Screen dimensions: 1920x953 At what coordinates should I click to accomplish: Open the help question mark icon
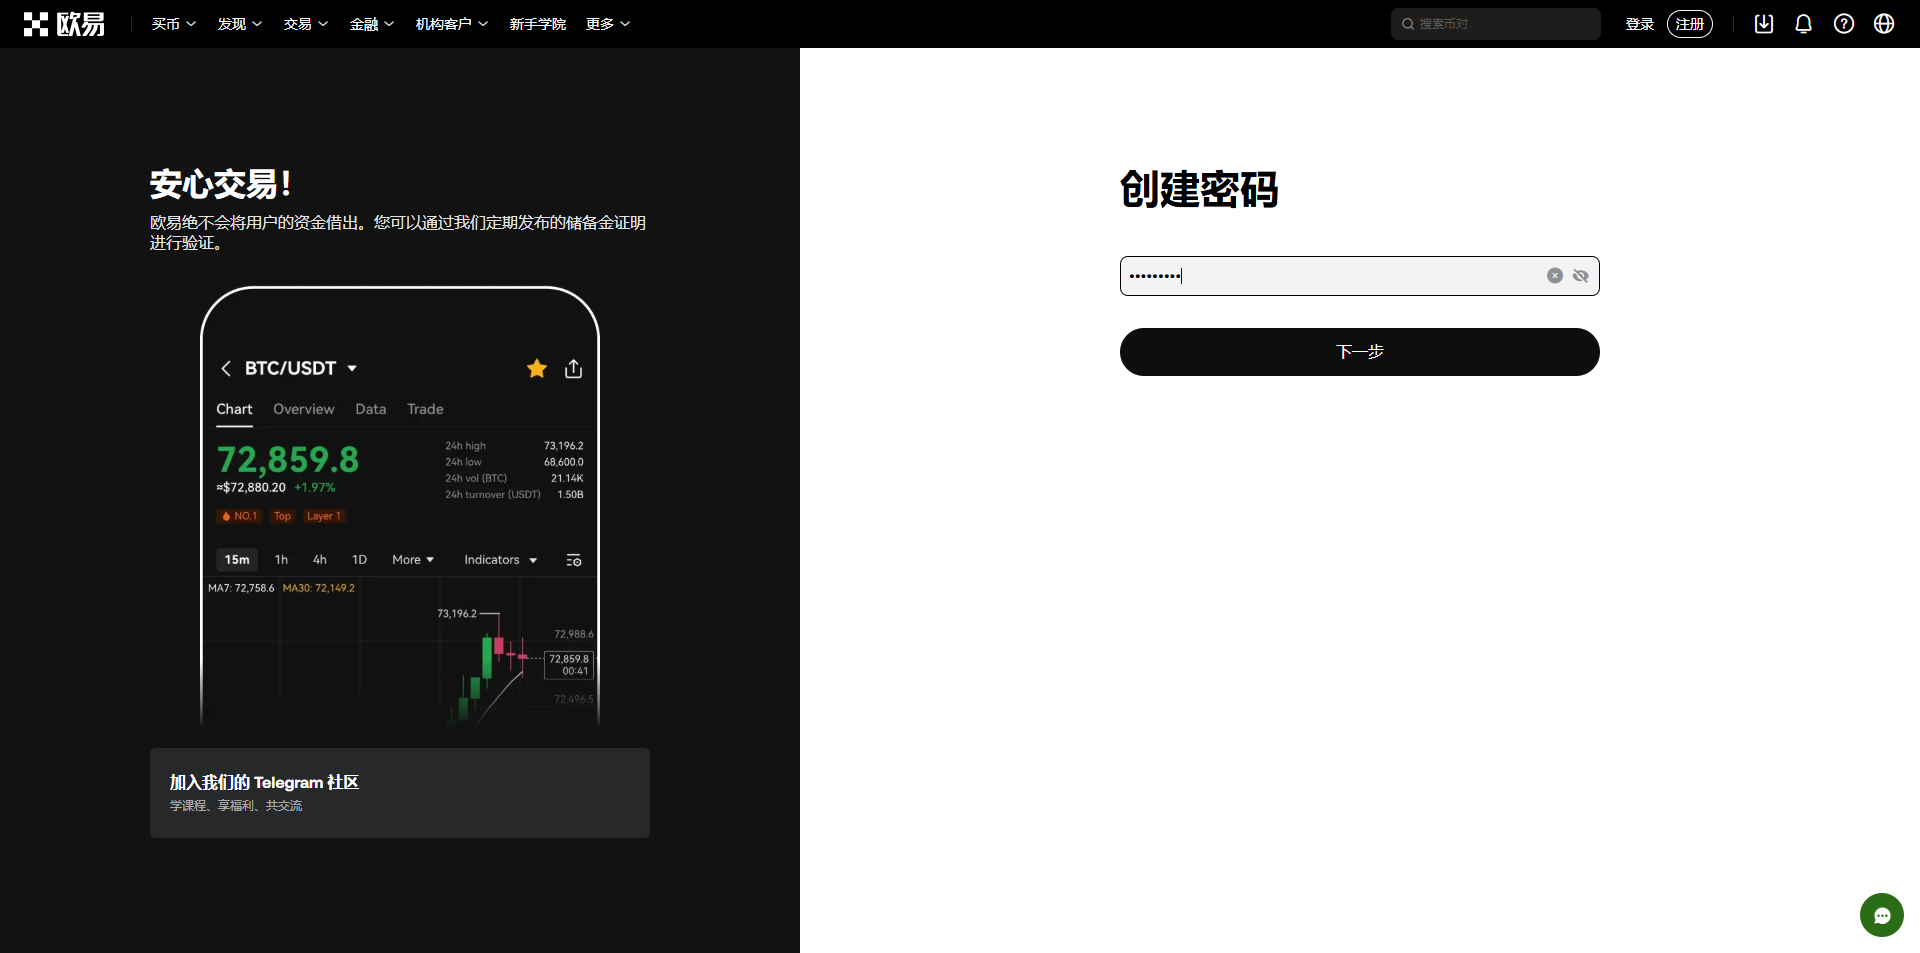click(x=1844, y=24)
